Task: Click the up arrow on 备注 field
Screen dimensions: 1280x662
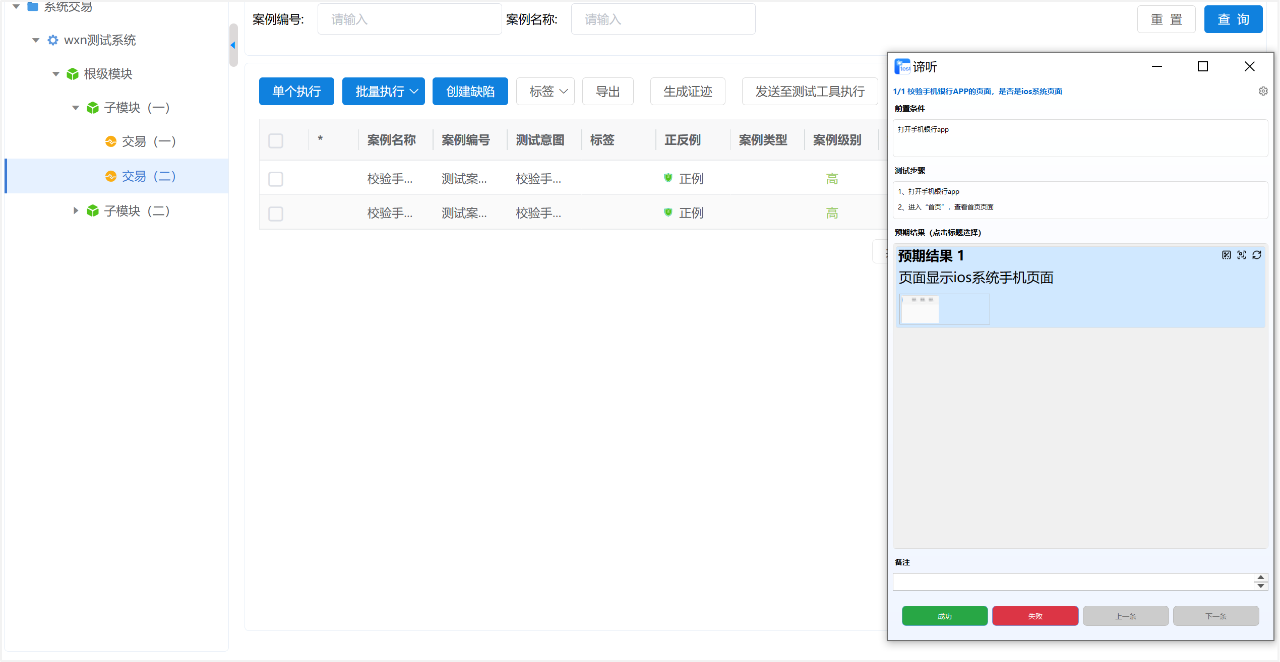Action: point(1261,577)
